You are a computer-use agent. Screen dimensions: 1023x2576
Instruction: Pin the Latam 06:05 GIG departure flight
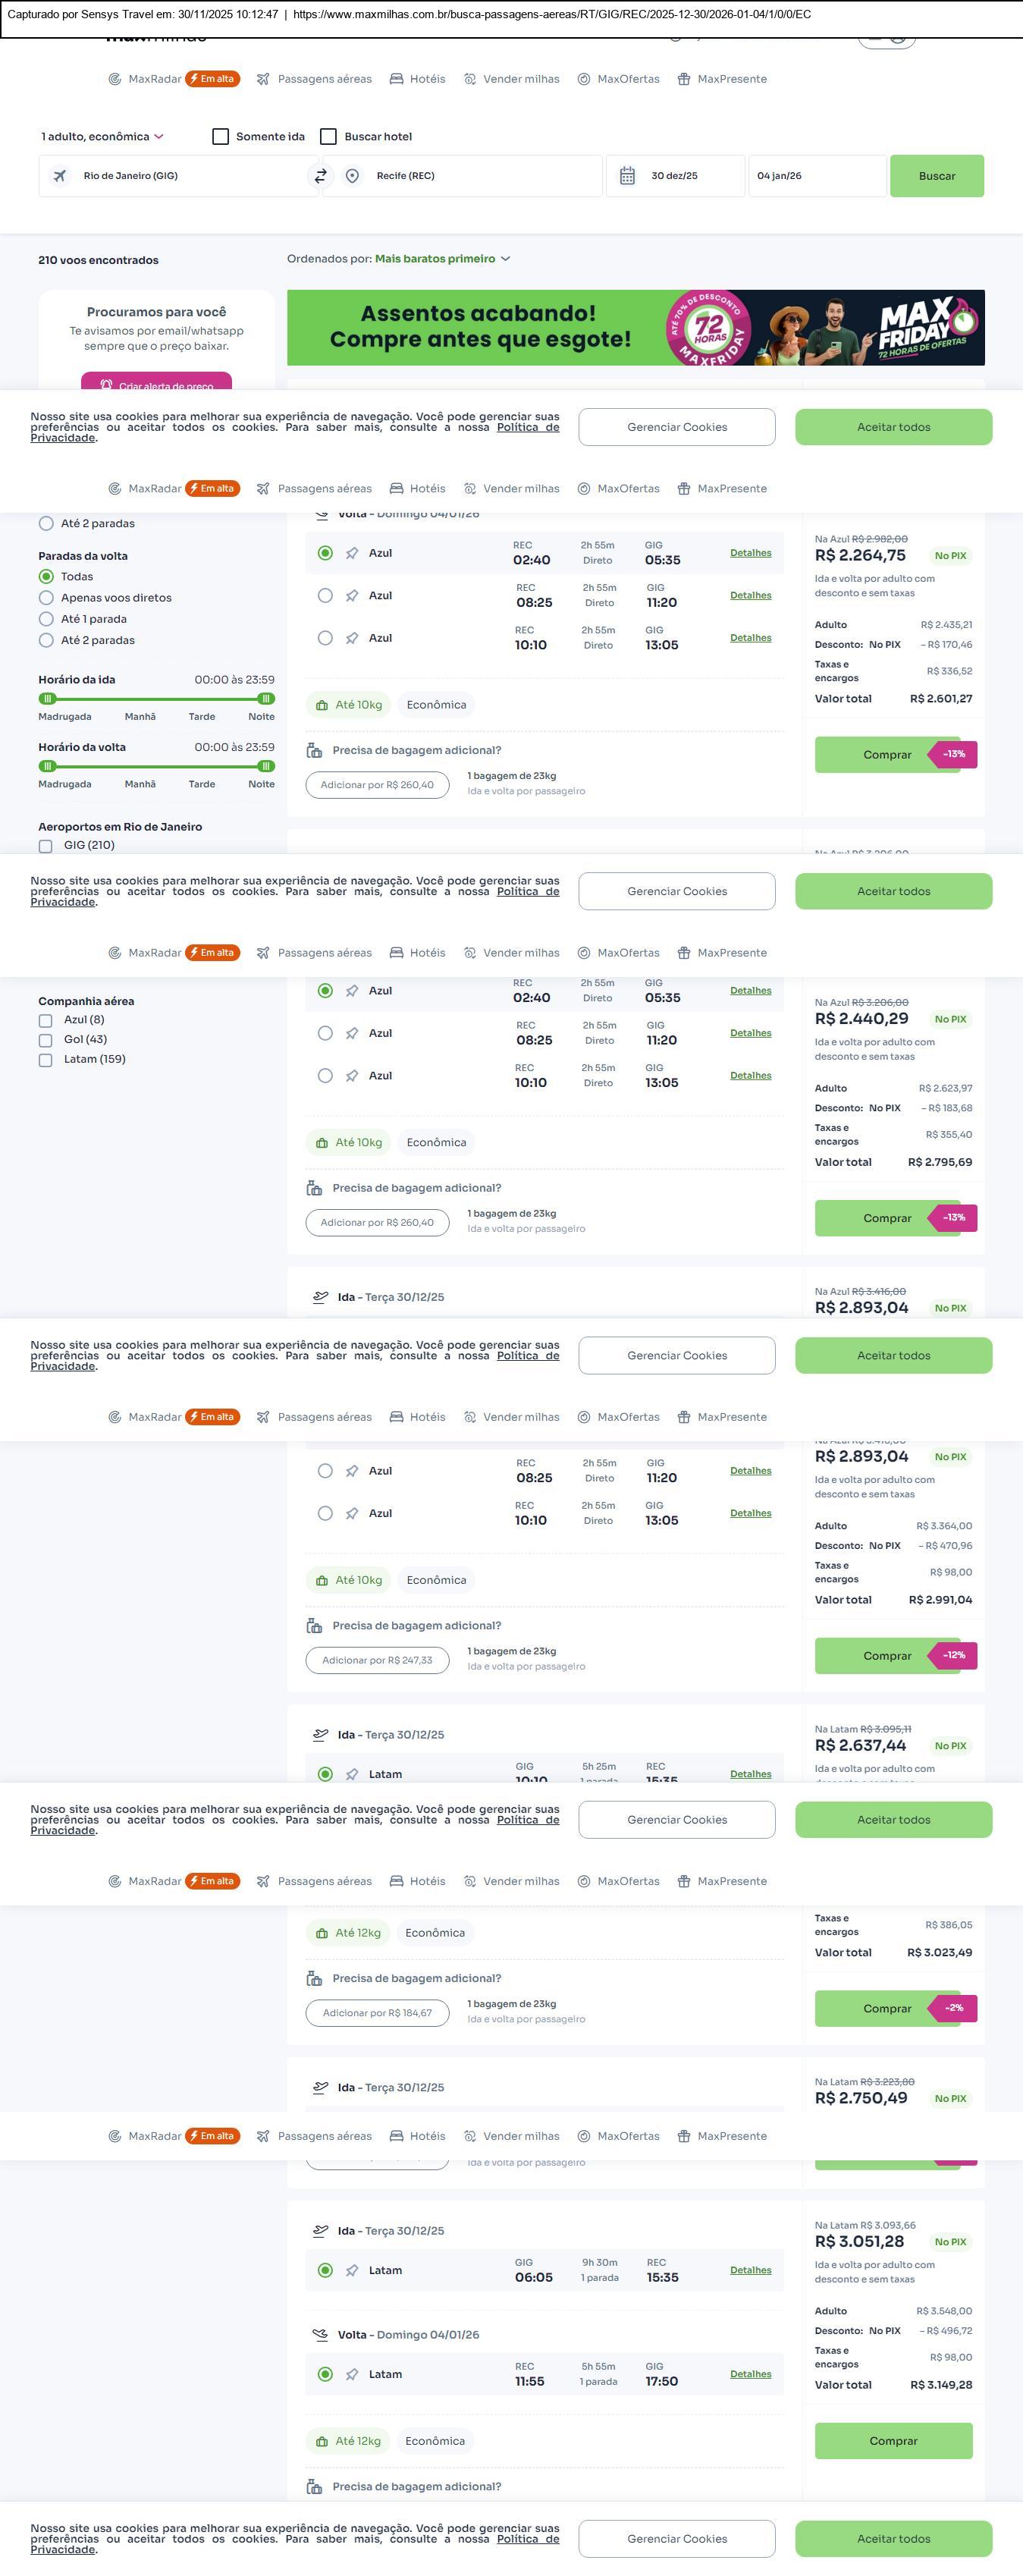click(352, 2270)
